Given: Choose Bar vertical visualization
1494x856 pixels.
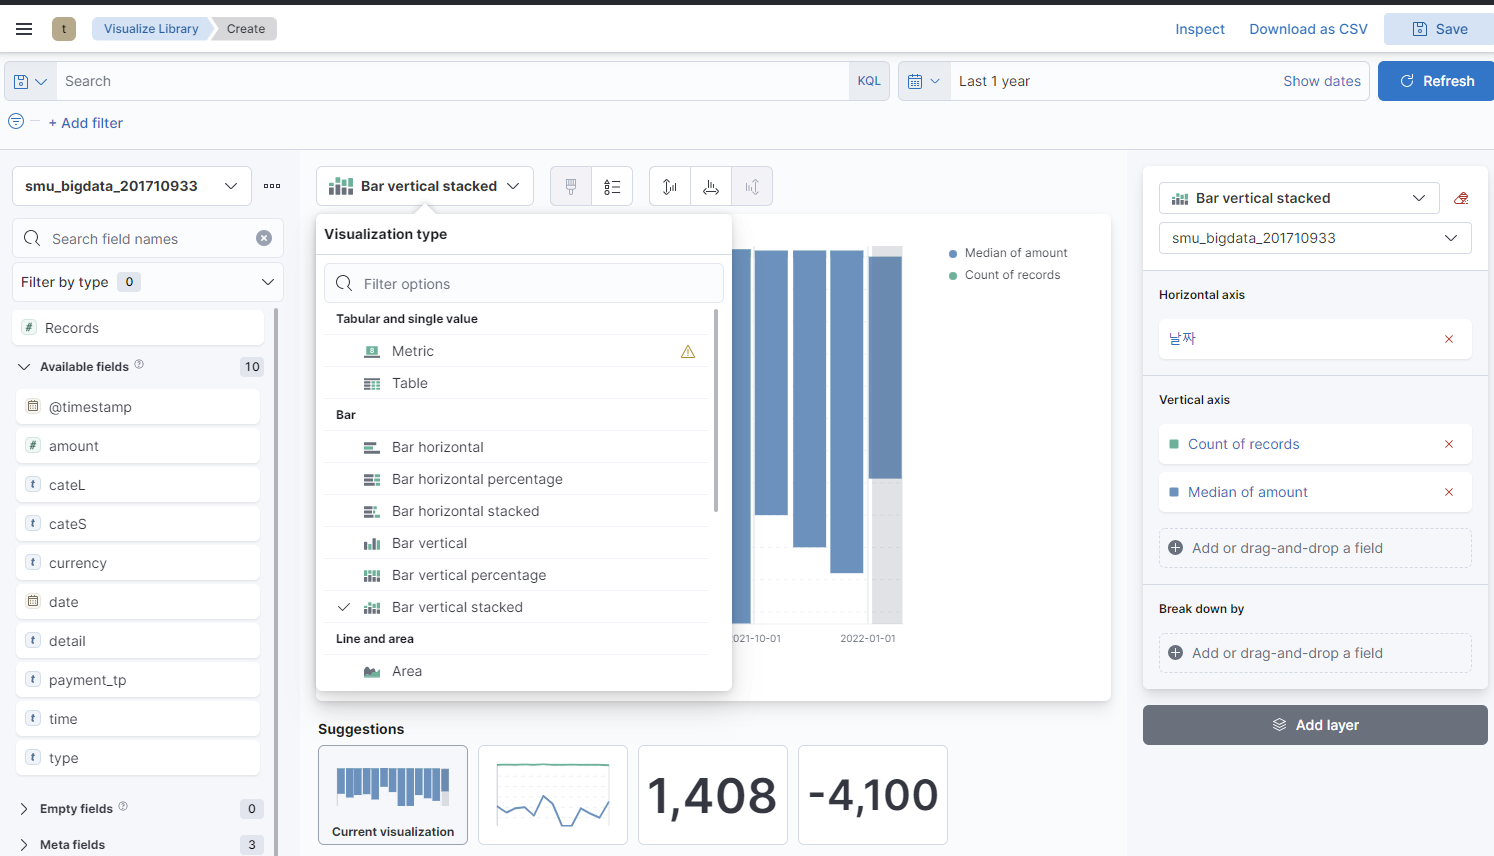Looking at the screenshot, I should coord(516,543).
